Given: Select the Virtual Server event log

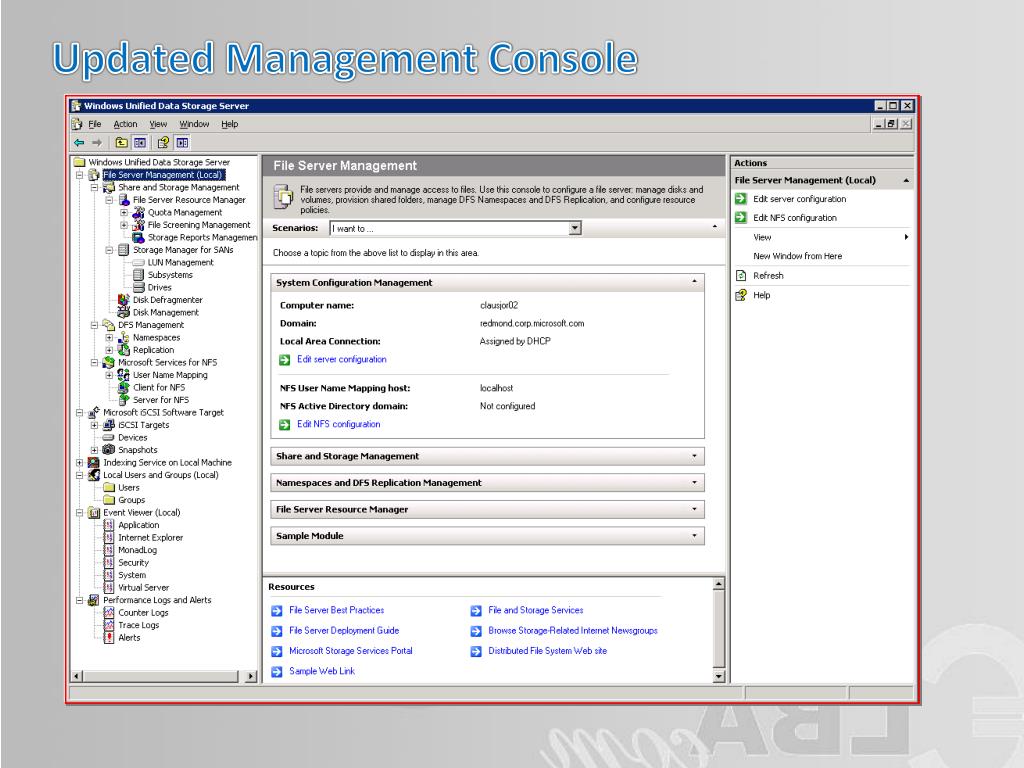Looking at the screenshot, I should coord(143,588).
